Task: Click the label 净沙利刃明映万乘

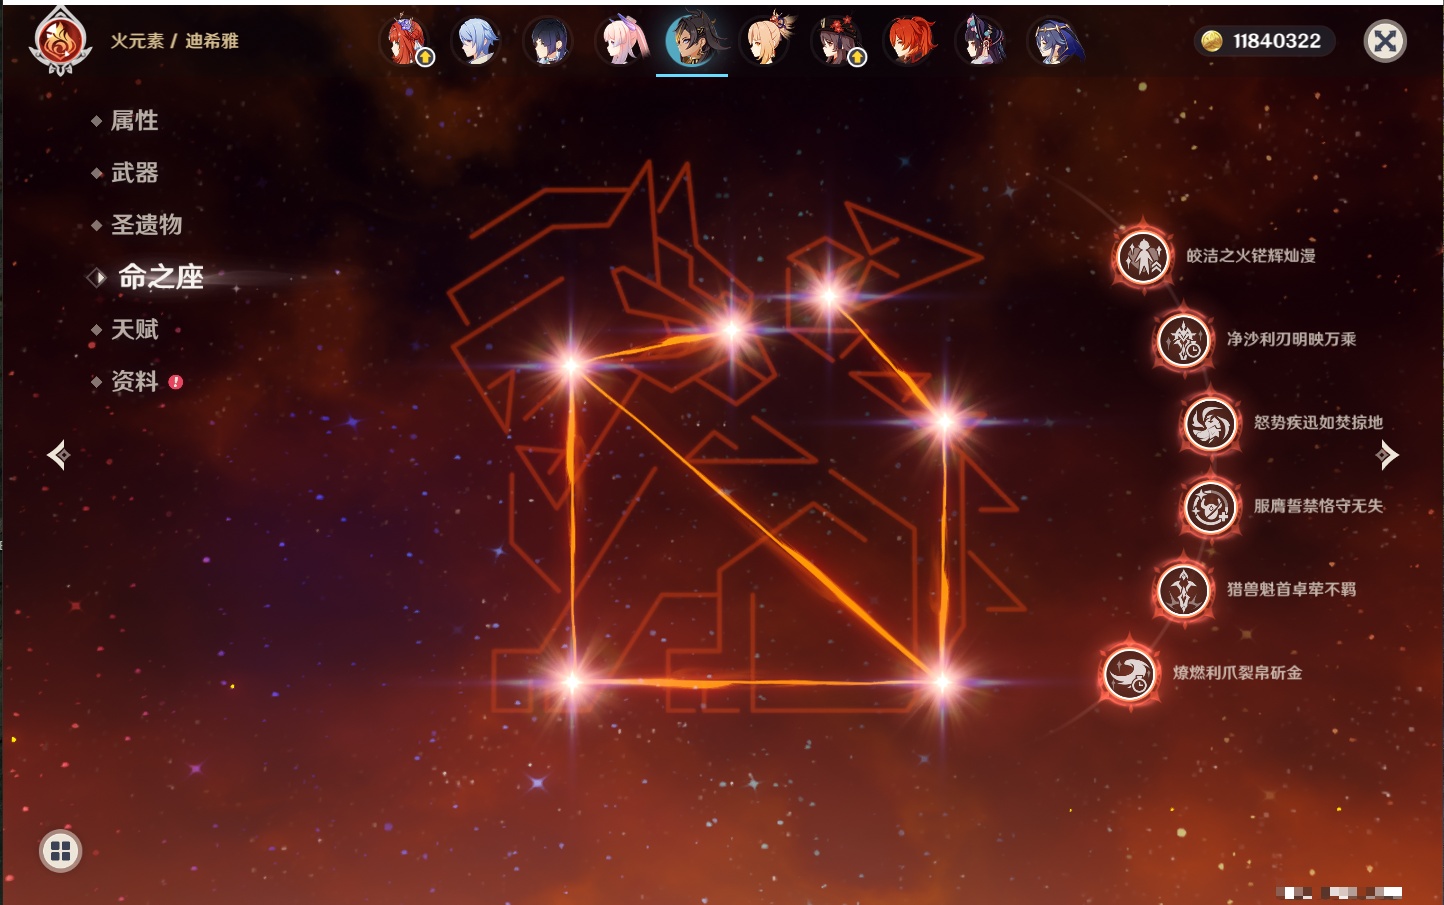Action: point(1292,339)
